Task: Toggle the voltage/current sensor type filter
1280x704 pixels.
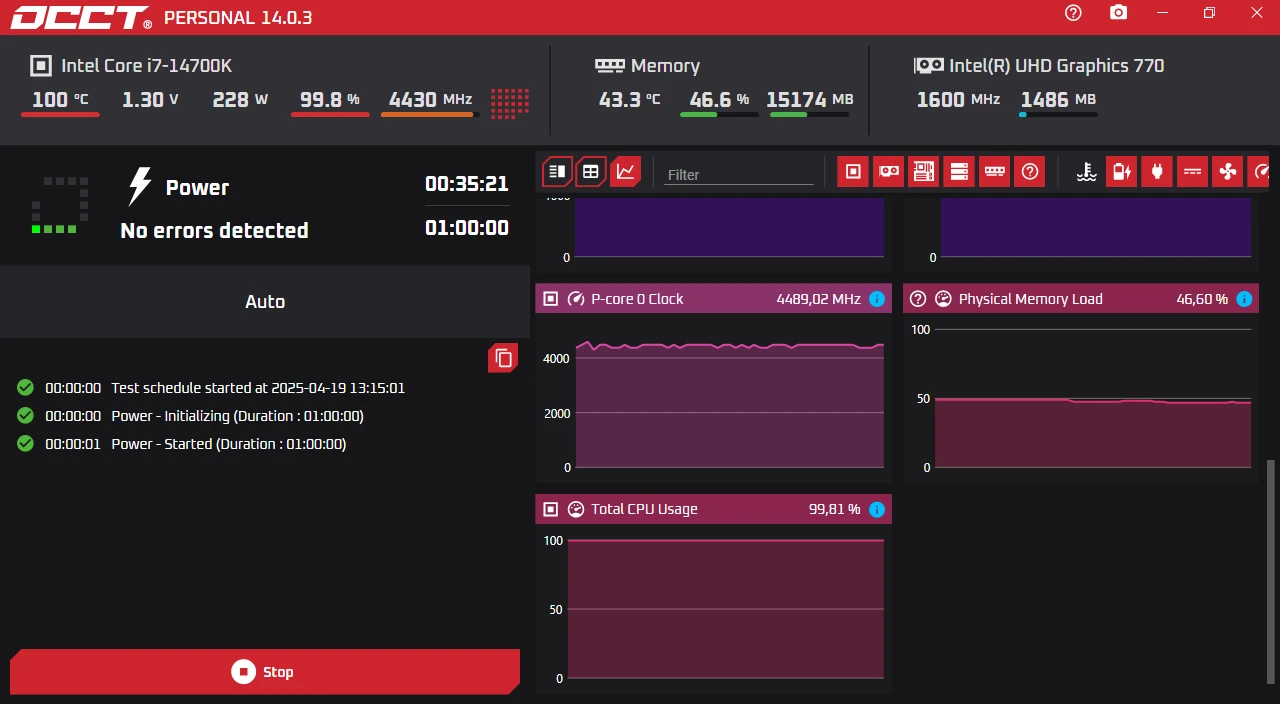Action: point(1192,172)
